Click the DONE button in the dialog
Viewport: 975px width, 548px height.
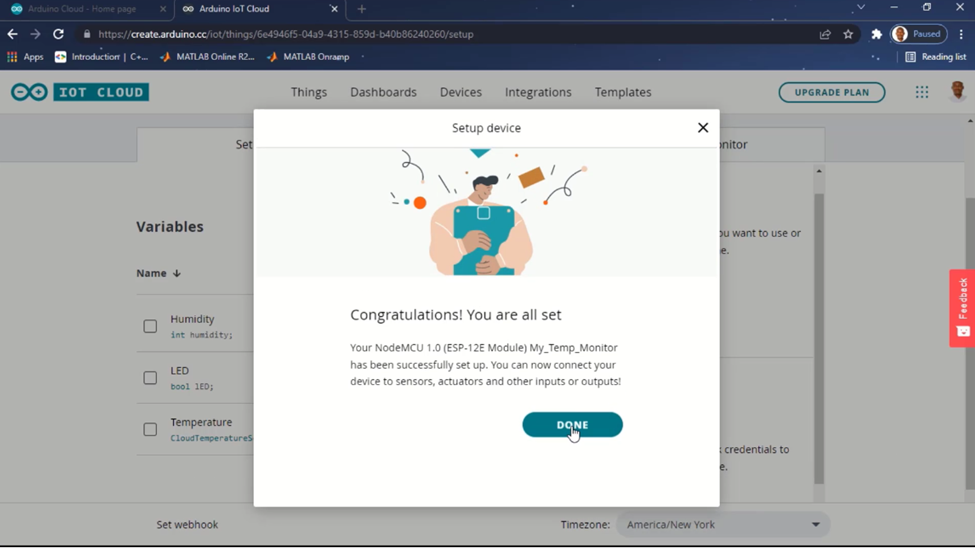point(572,425)
